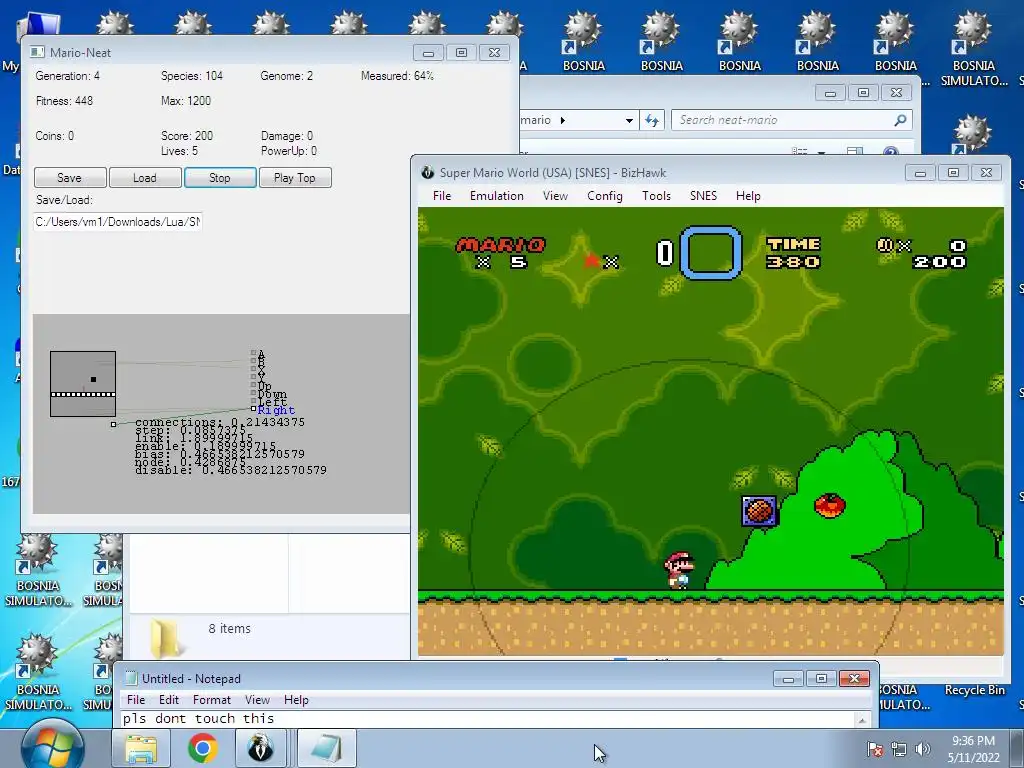
Task: Click the brown rotating block in game
Action: (759, 511)
